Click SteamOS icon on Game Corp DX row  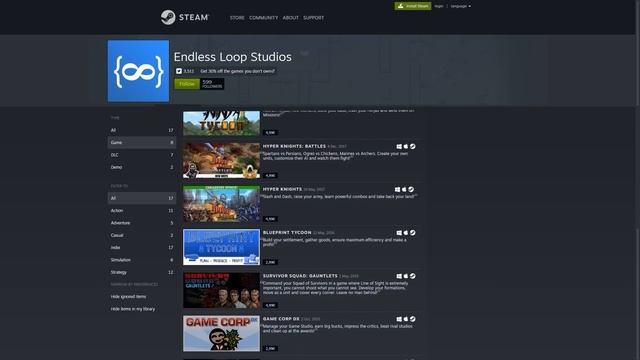click(x=413, y=319)
